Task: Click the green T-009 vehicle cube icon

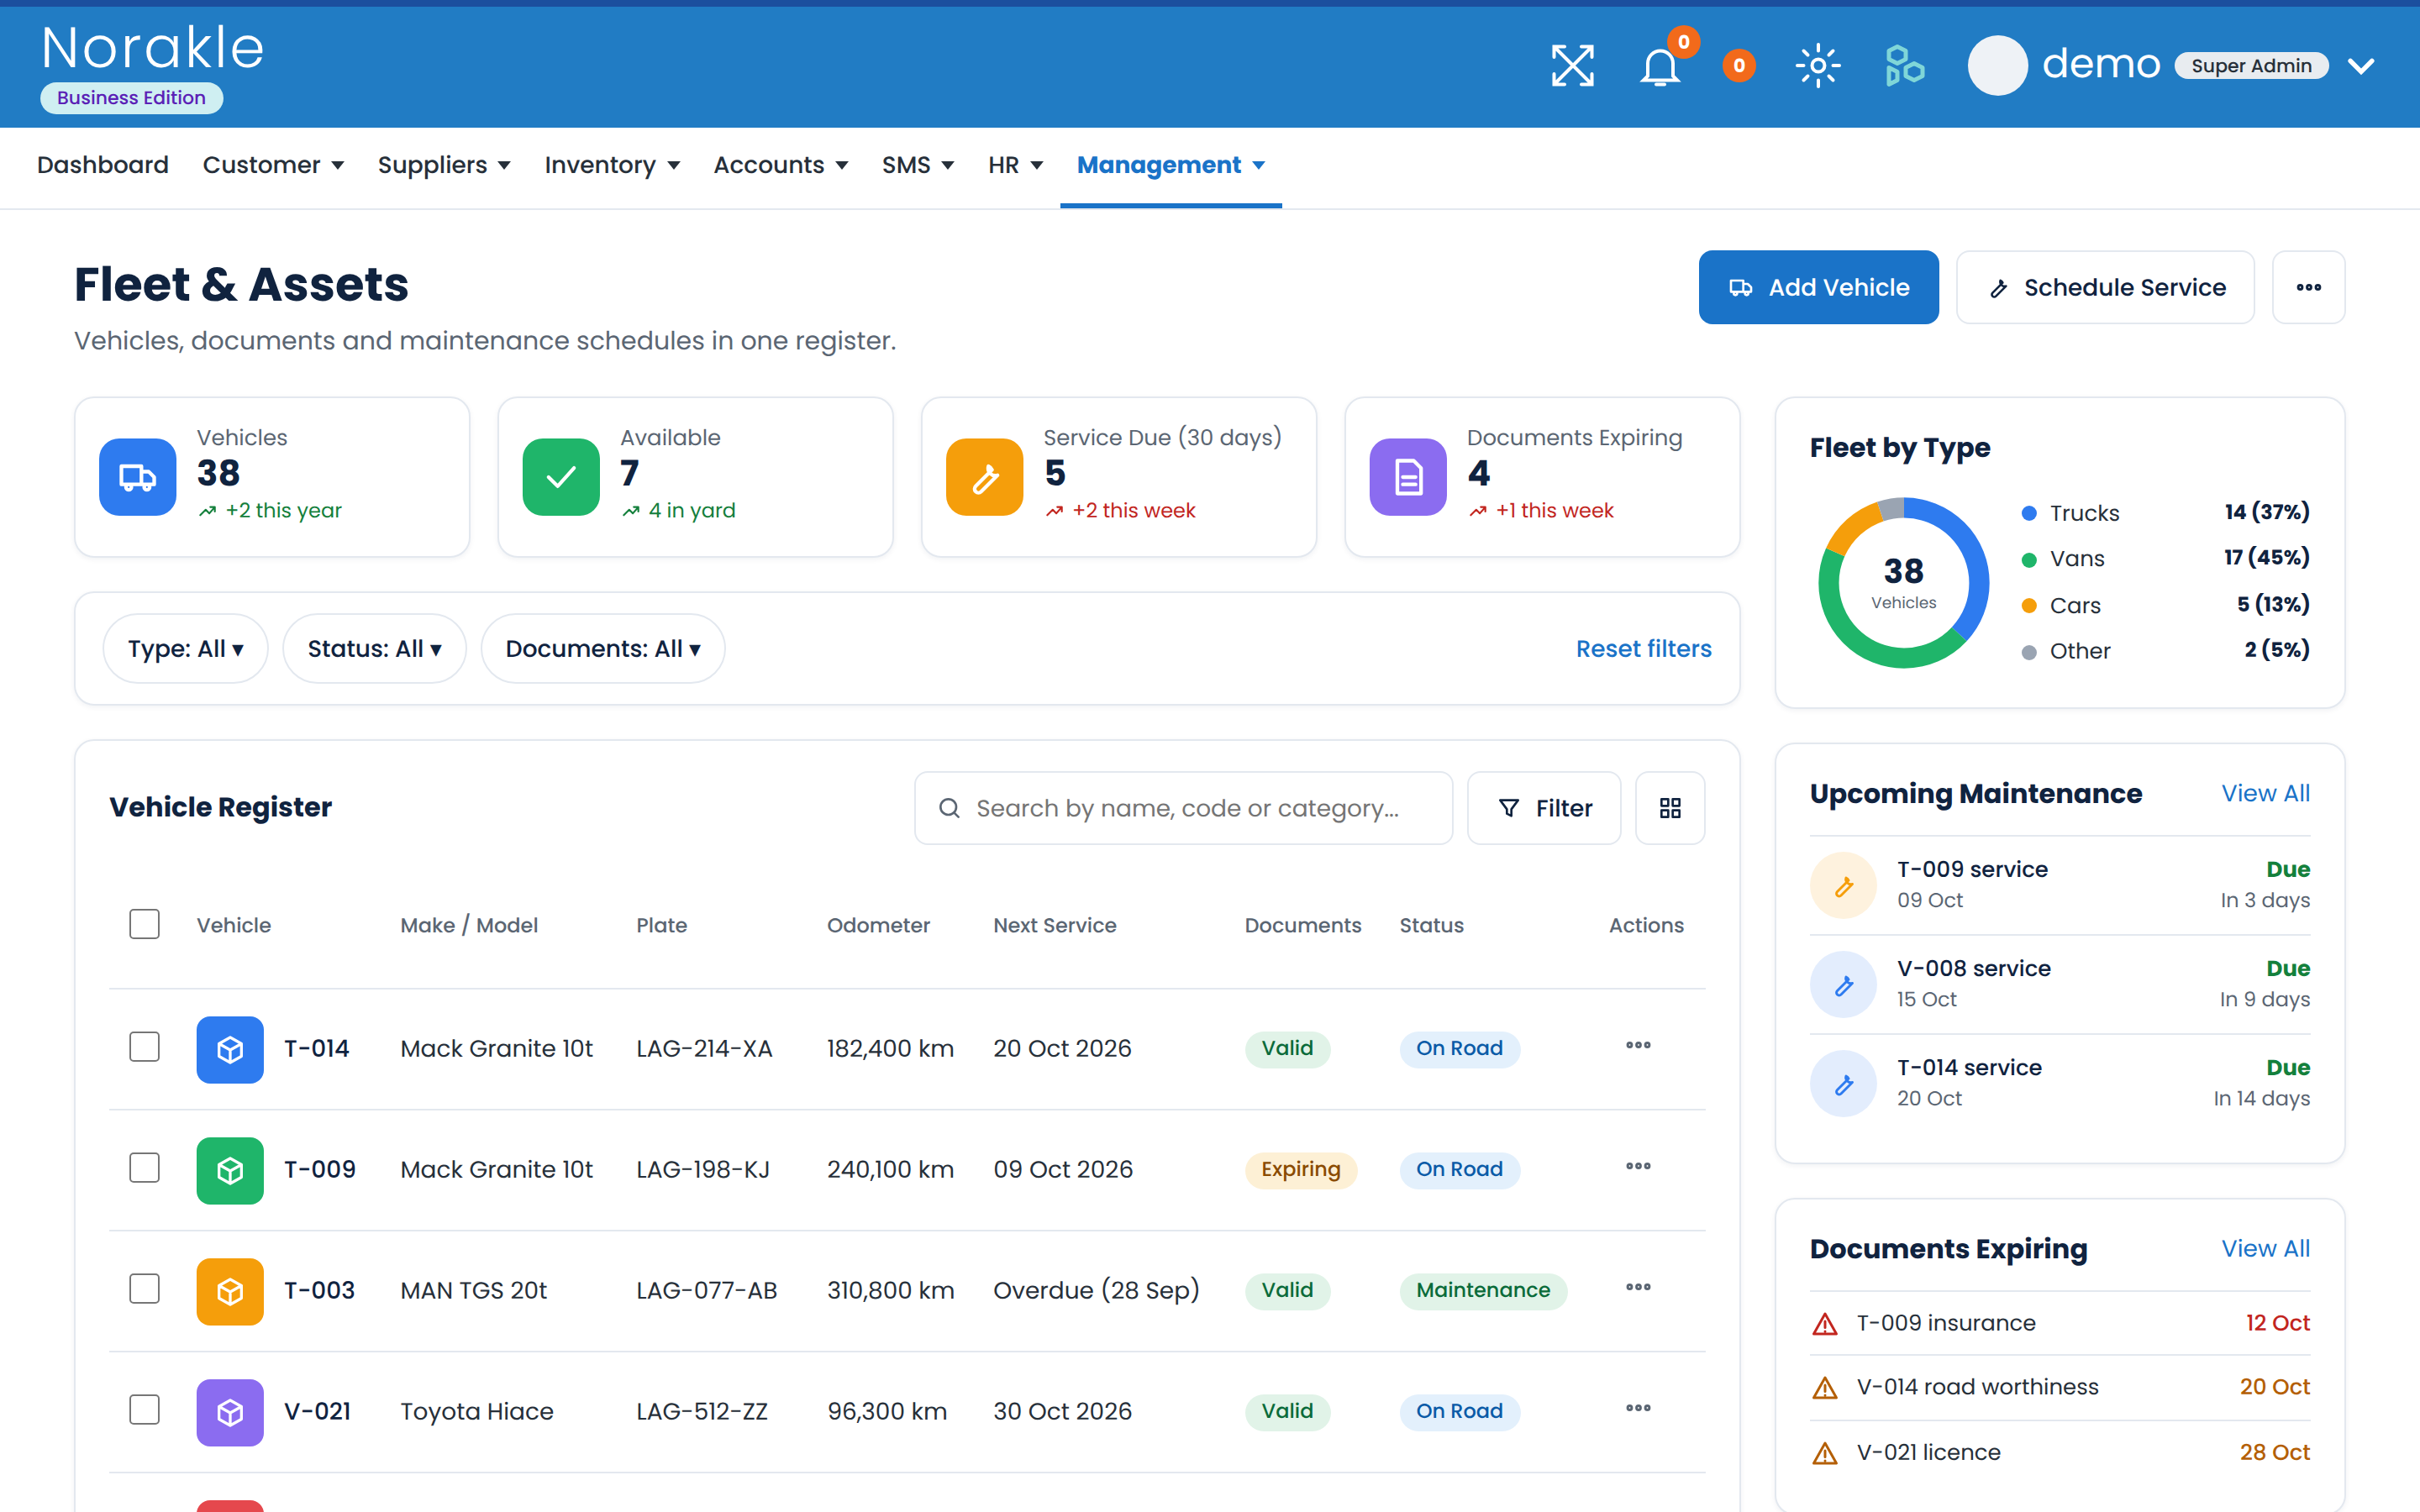Action: pos(230,1171)
